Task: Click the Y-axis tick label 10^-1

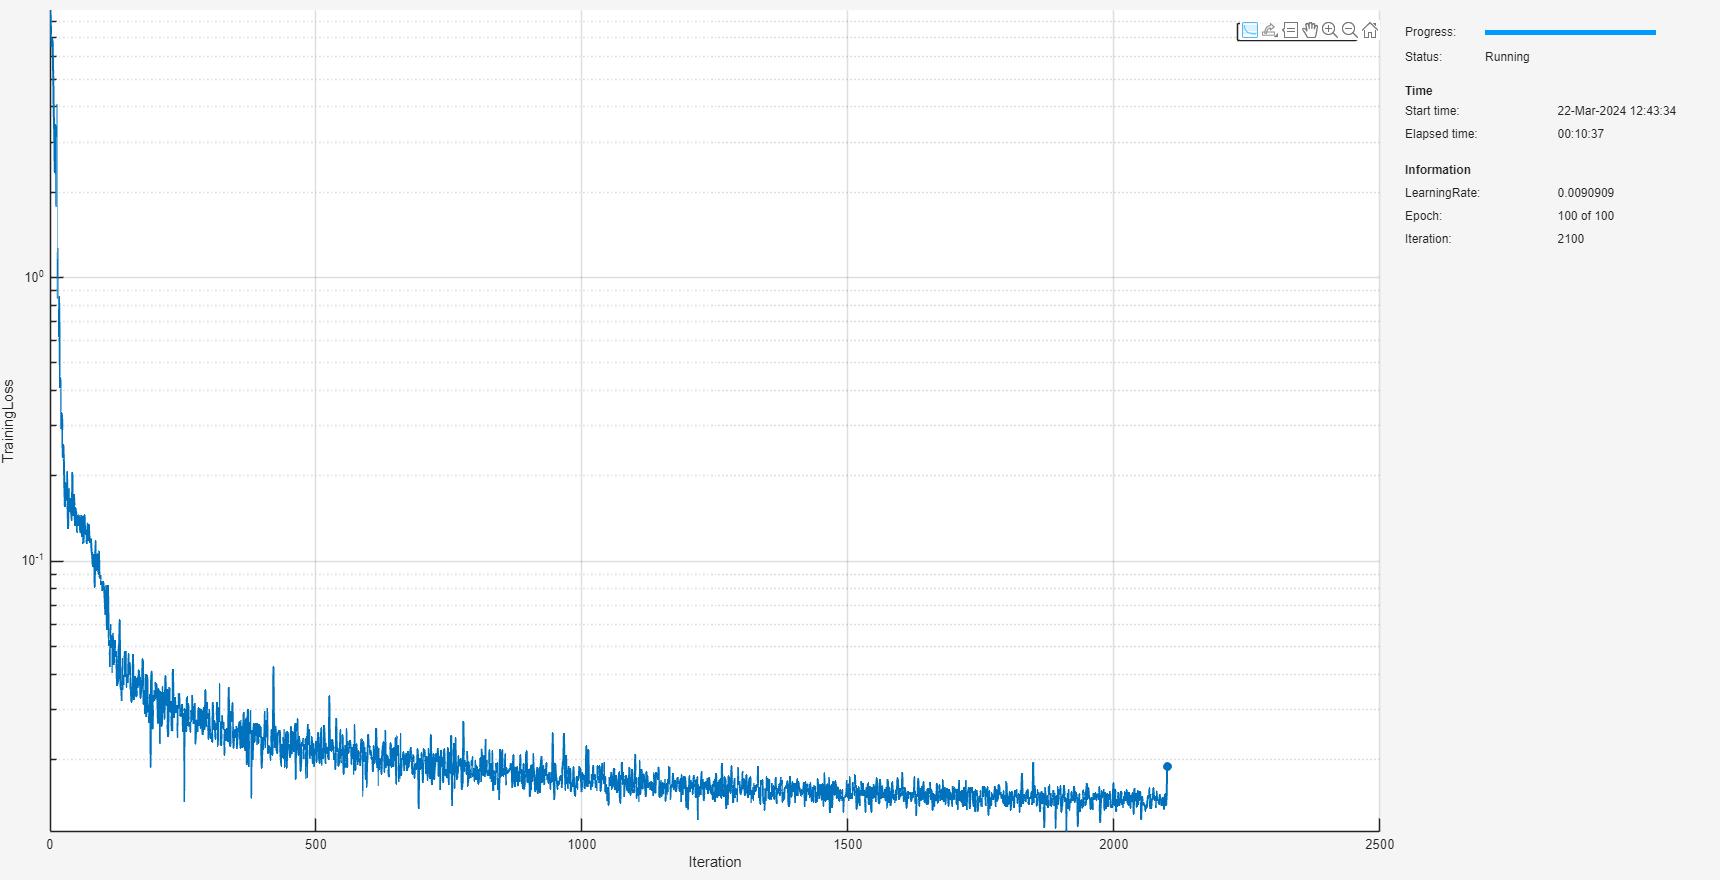Action: click(x=33, y=559)
